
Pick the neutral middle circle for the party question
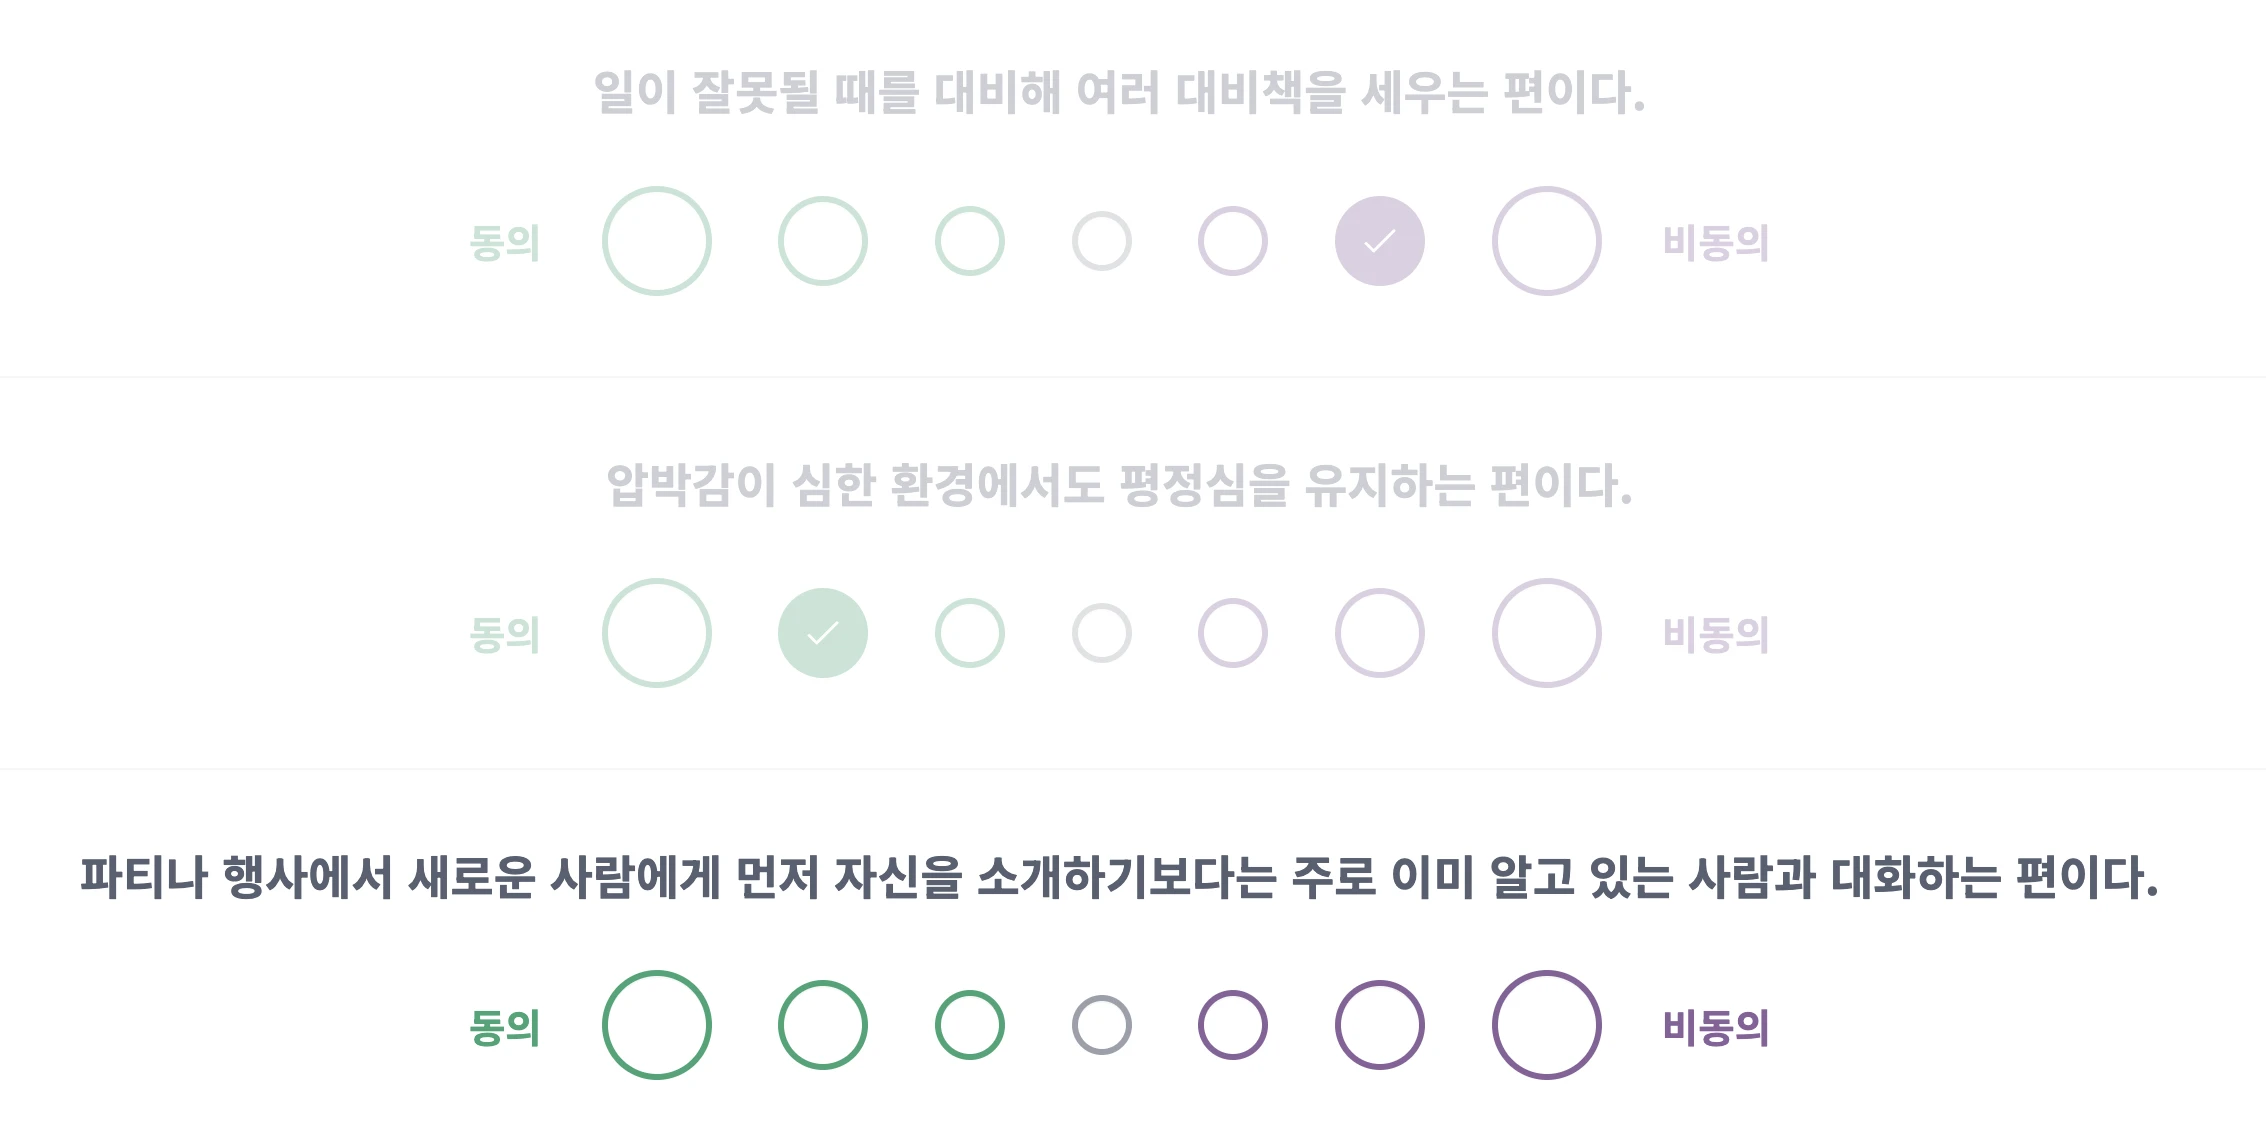click(1100, 1024)
